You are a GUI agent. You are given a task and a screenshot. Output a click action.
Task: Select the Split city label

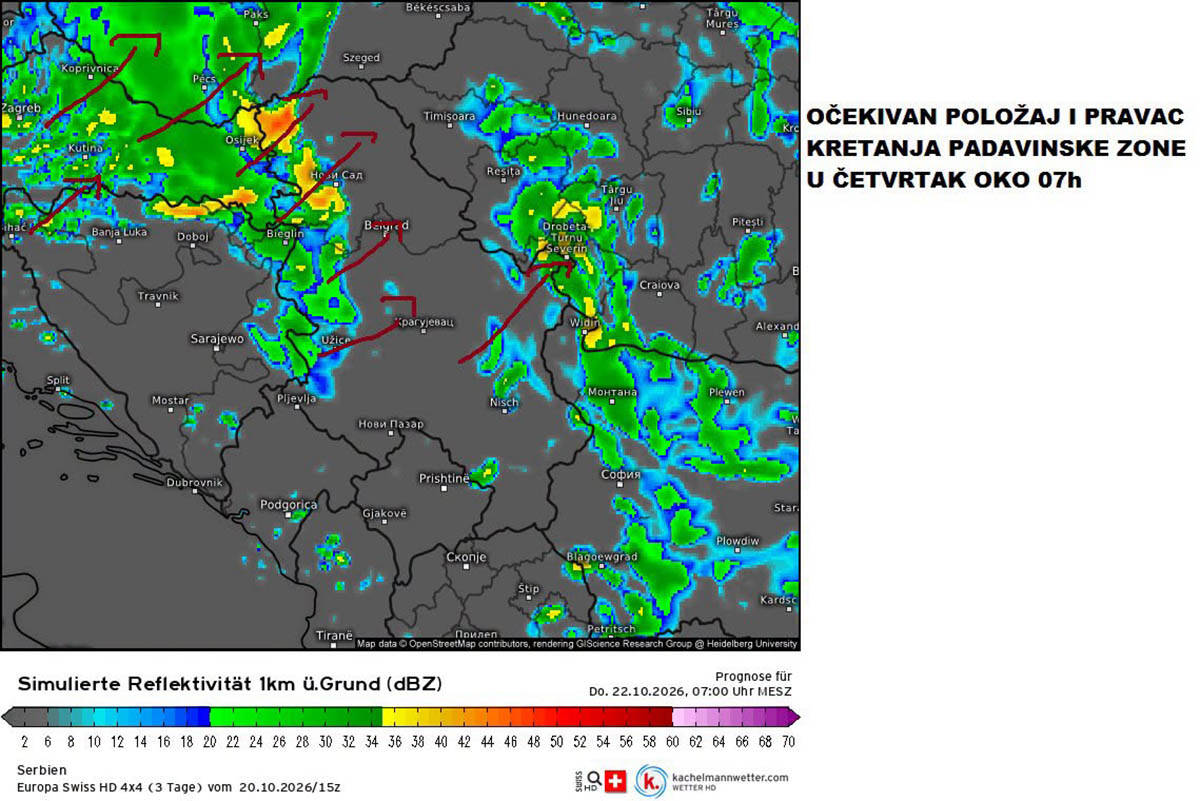pos(58,380)
